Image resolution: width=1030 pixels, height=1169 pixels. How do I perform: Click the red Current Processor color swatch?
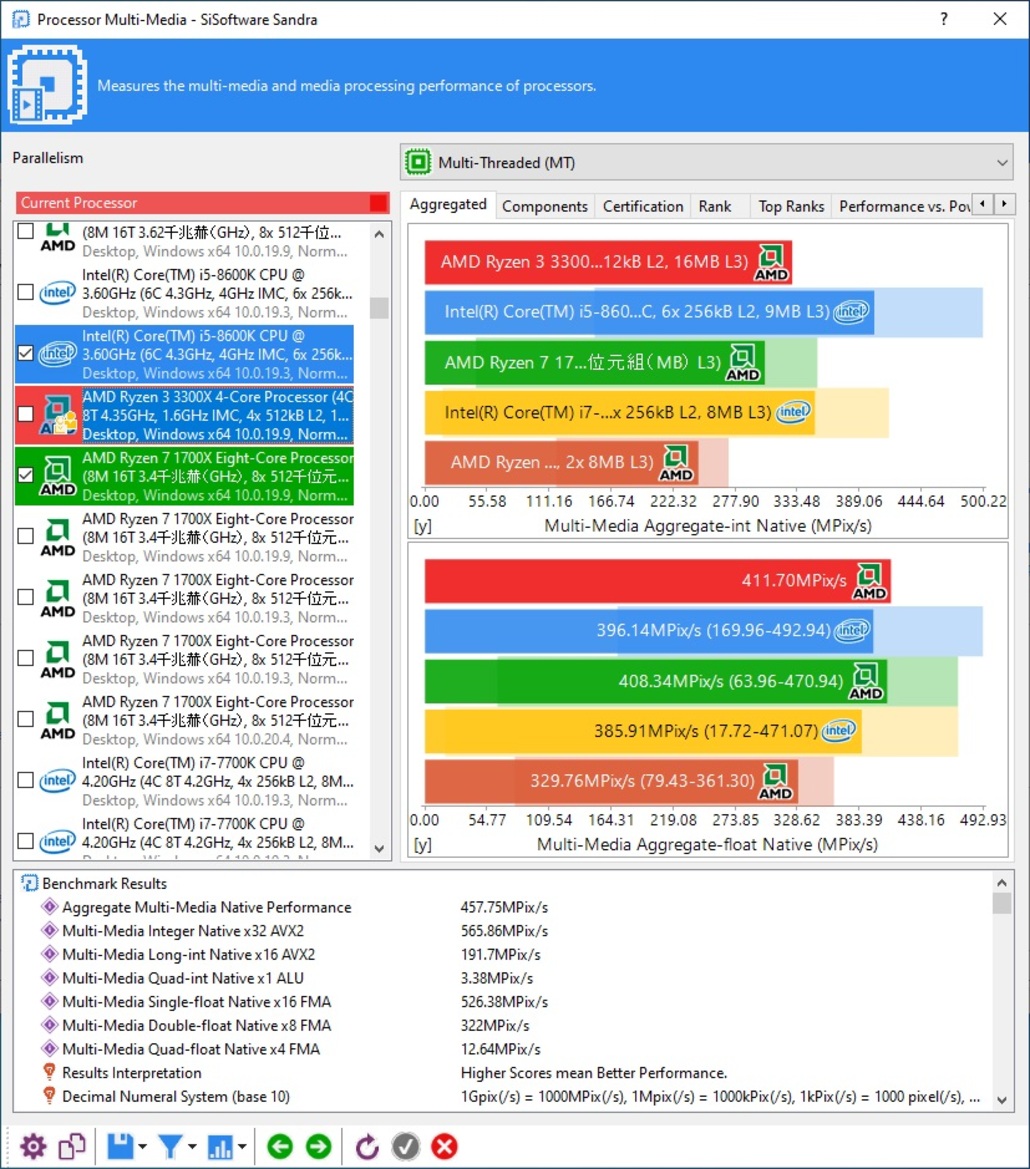(x=379, y=203)
